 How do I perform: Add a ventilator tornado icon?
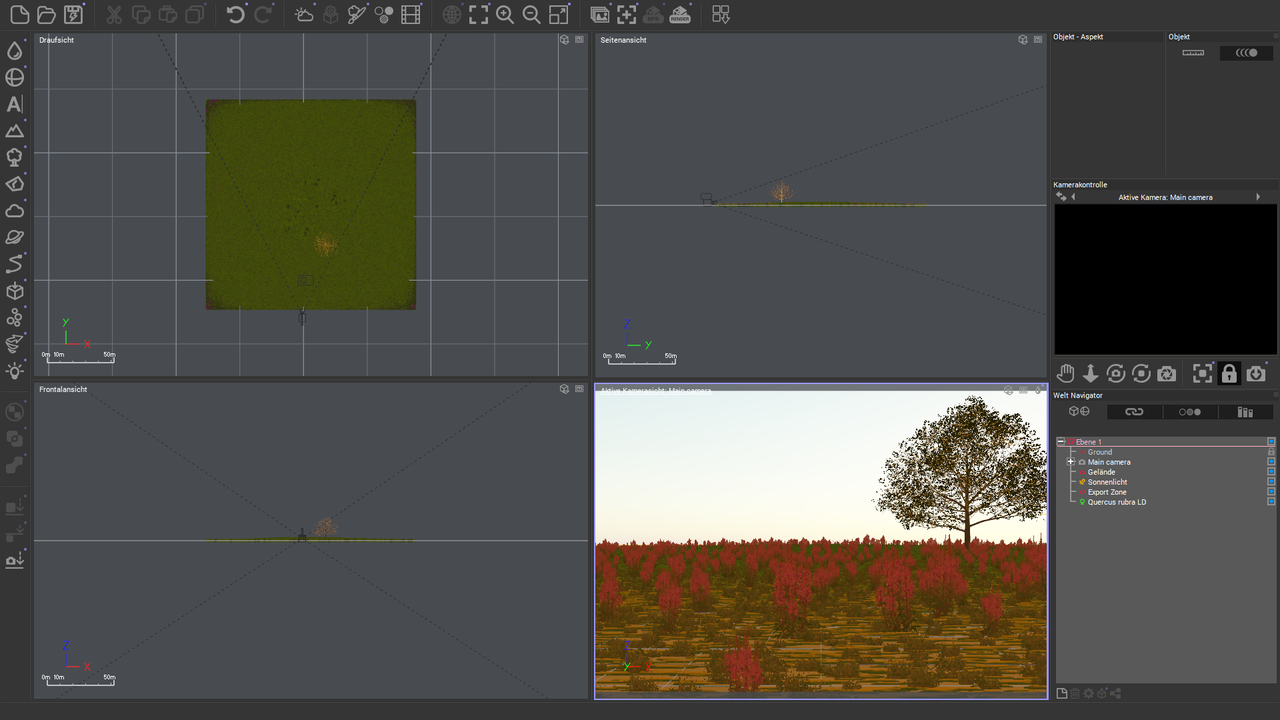(15, 344)
